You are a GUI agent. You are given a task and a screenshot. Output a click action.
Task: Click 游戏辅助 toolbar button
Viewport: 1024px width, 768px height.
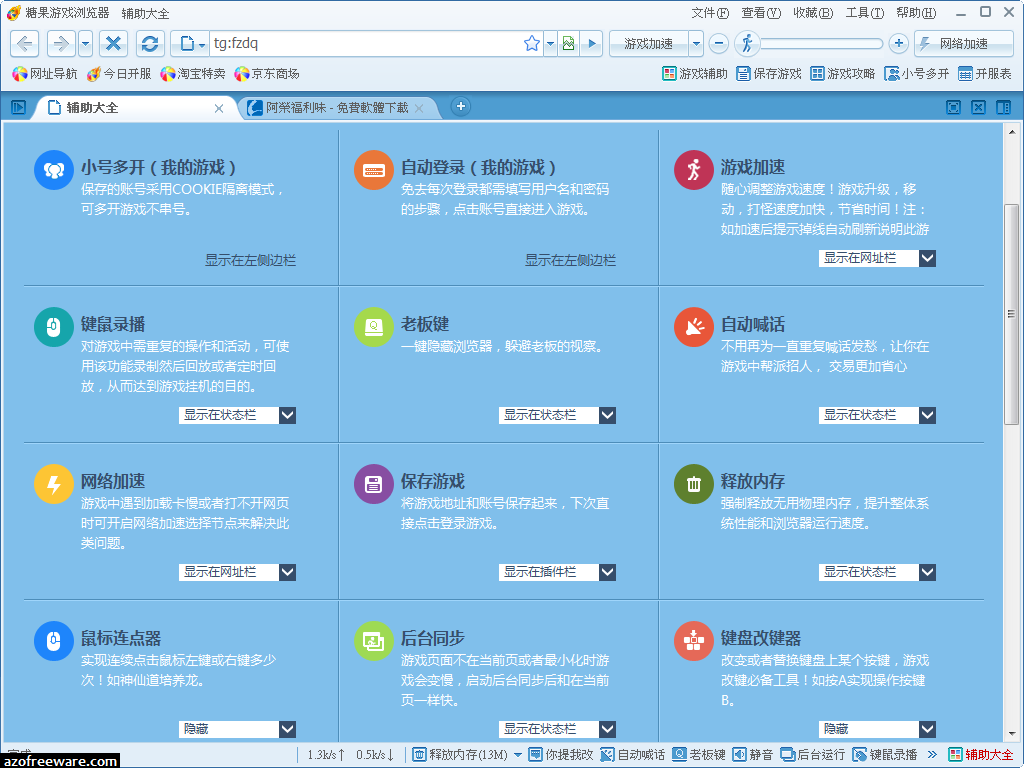tap(694, 74)
